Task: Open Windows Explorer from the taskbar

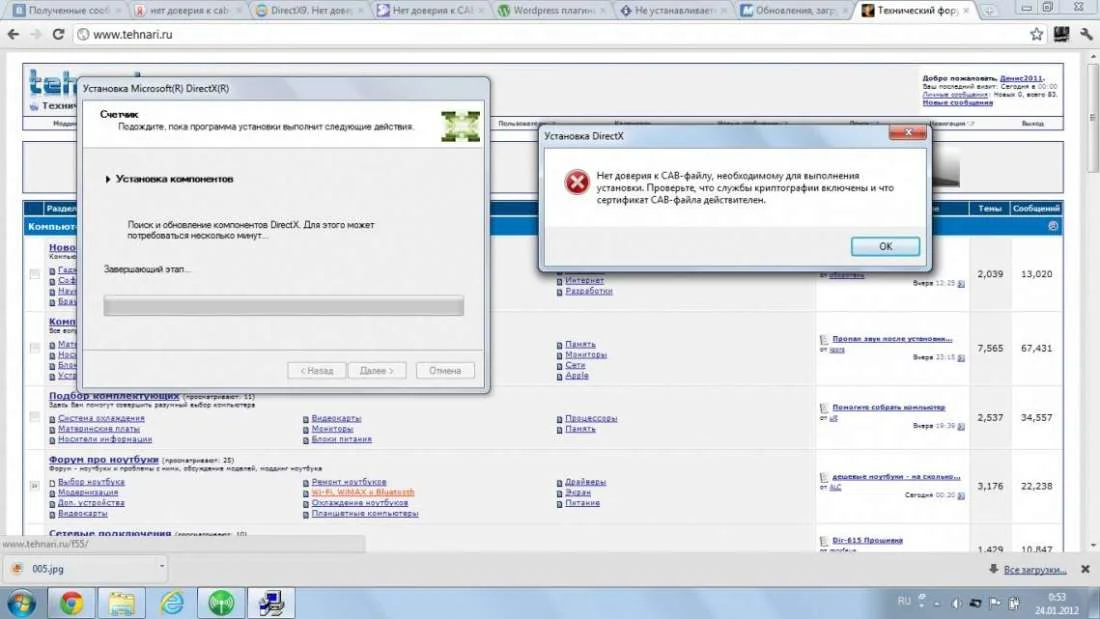Action: (x=121, y=604)
